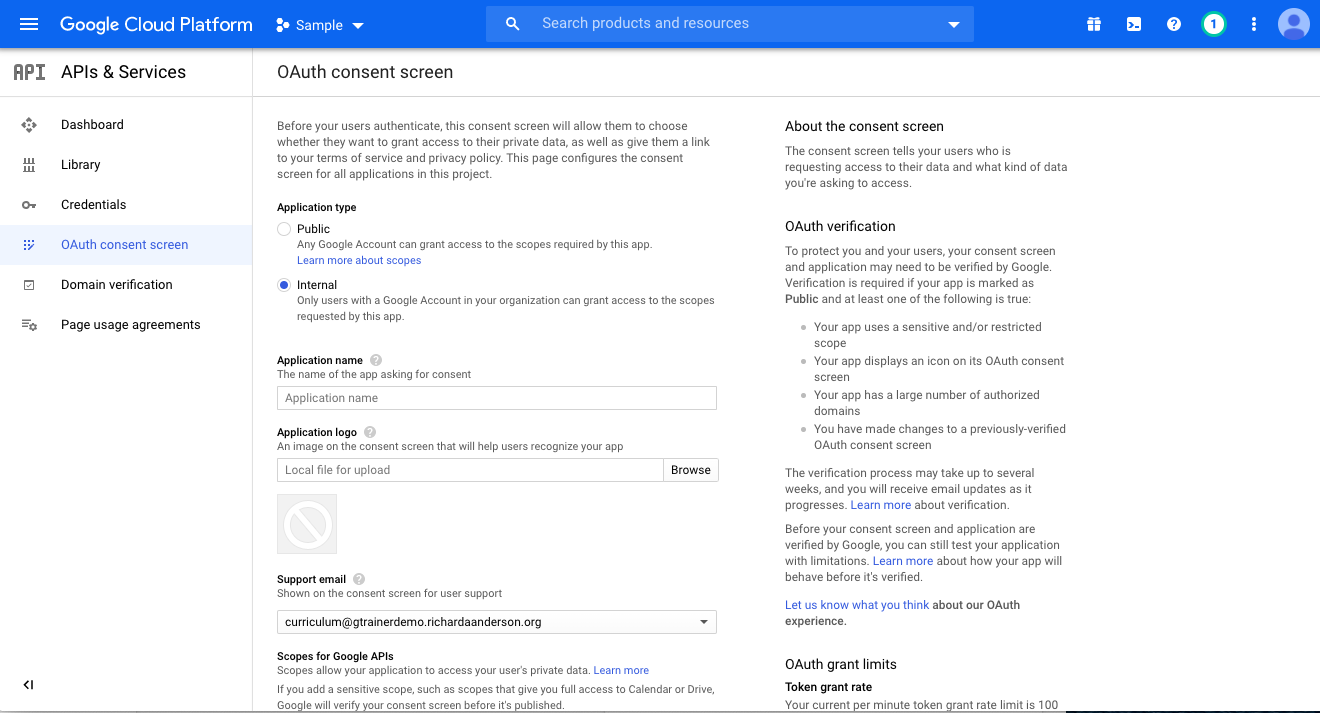Collapse the left sidebar with the arrow icon
1320x713 pixels.
click(x=28, y=685)
